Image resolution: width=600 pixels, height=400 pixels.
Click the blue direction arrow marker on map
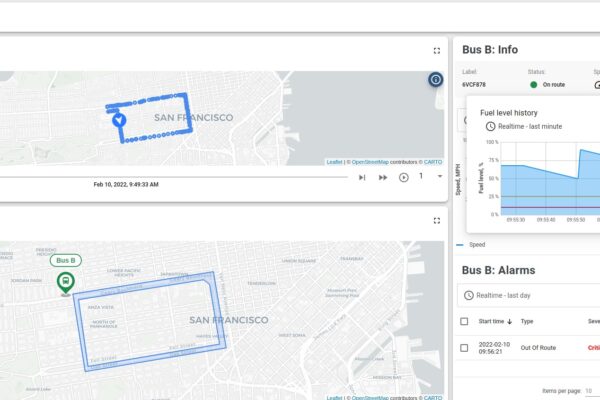119,120
